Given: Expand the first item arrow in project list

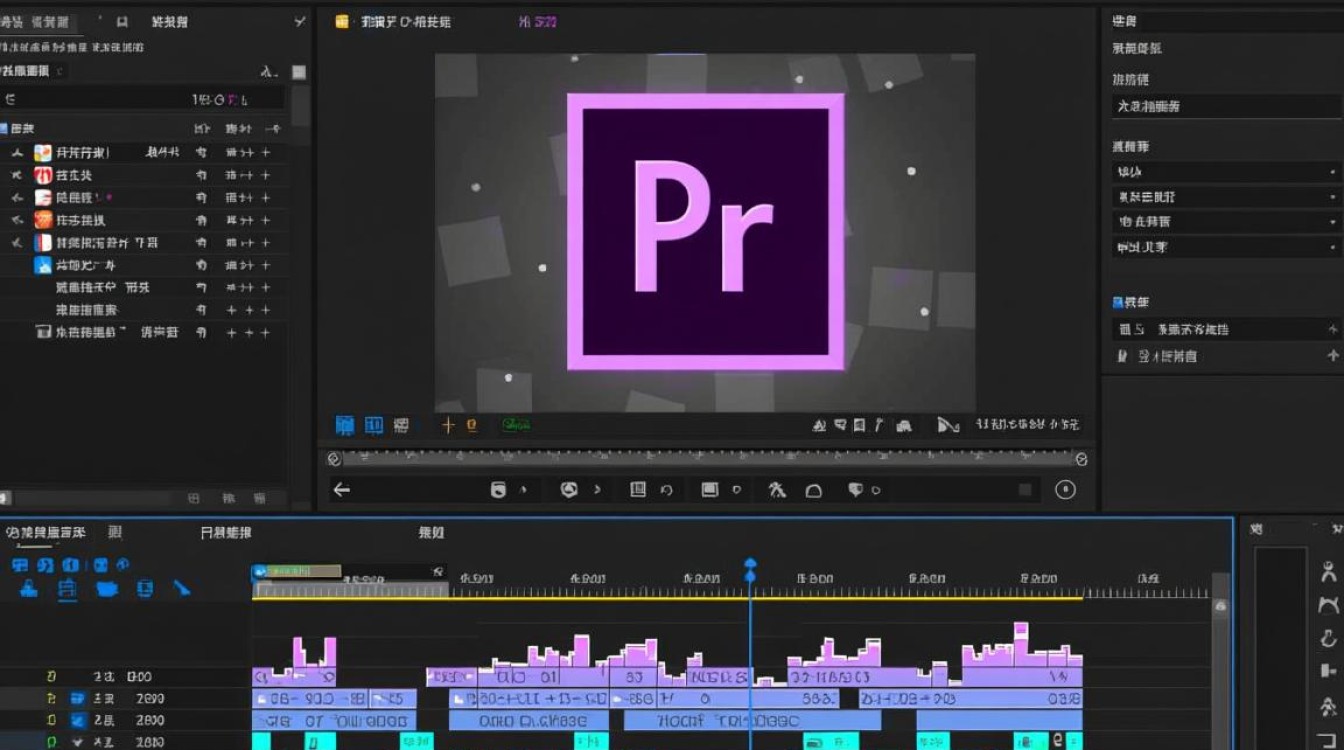Looking at the screenshot, I should pos(16,153).
